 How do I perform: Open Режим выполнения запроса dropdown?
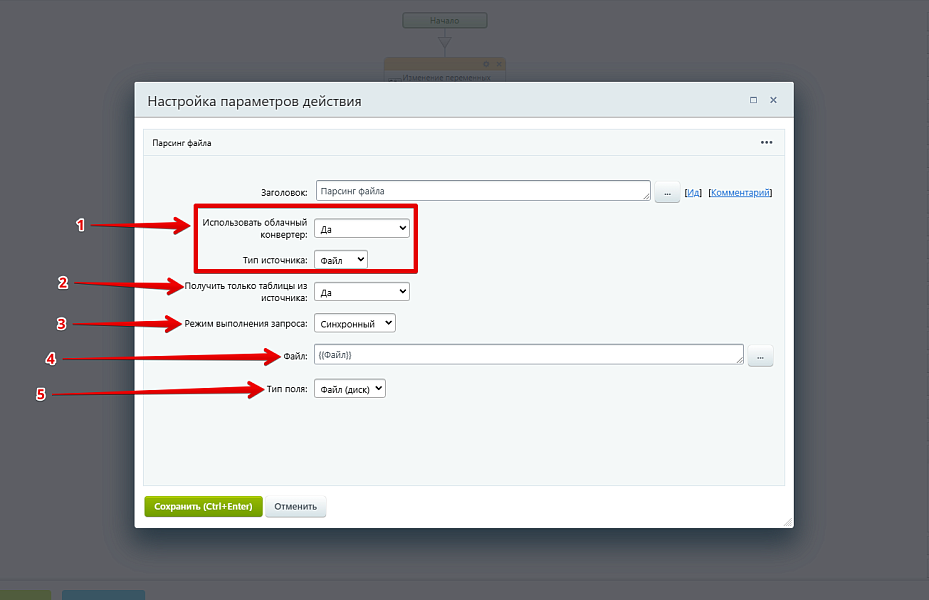354,323
